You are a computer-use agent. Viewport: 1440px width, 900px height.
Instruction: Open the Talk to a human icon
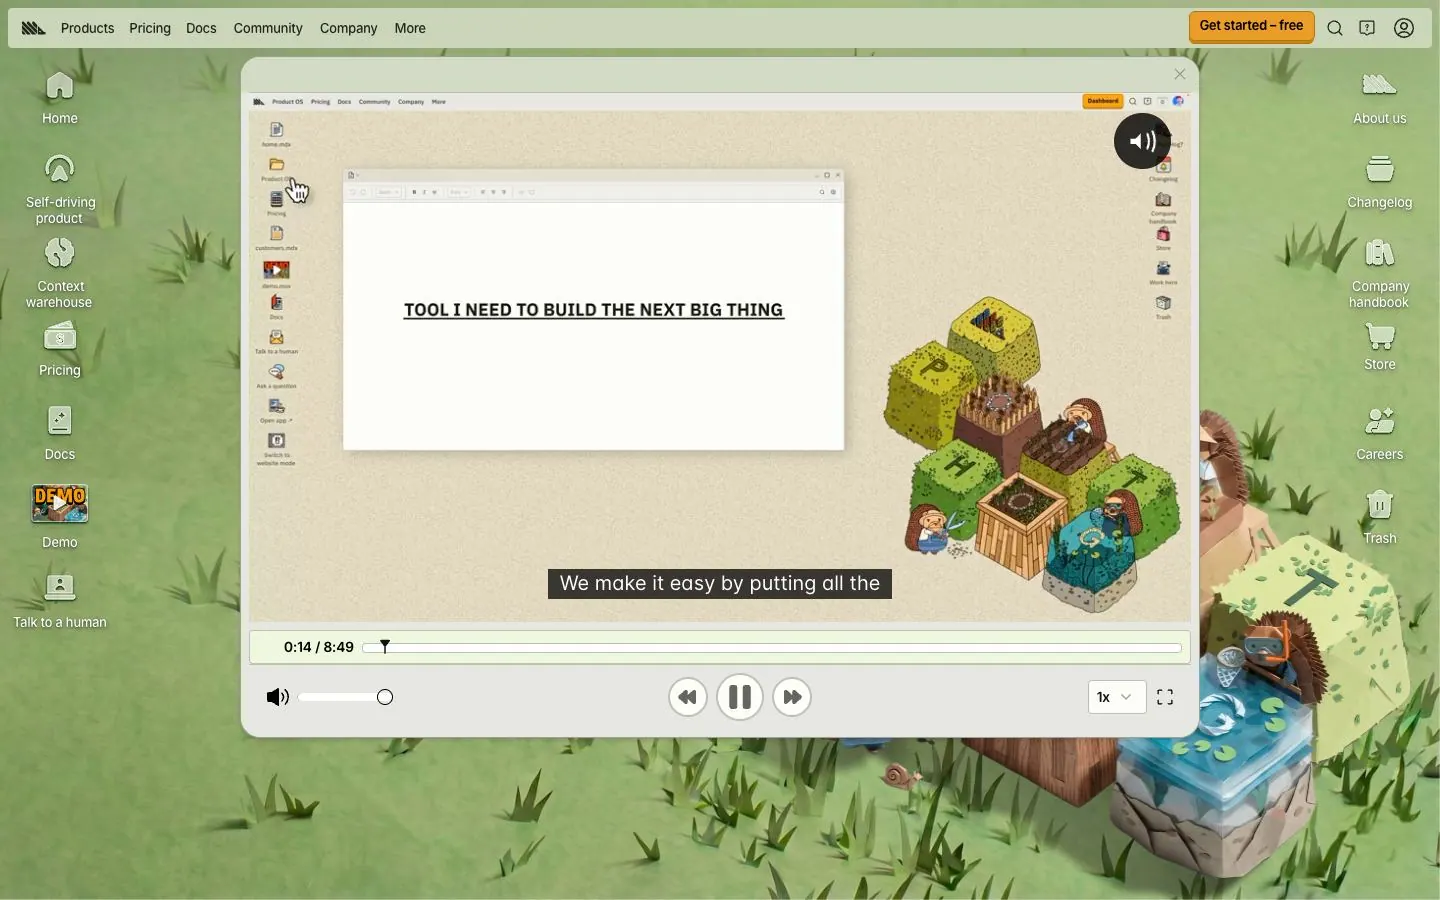tap(60, 601)
